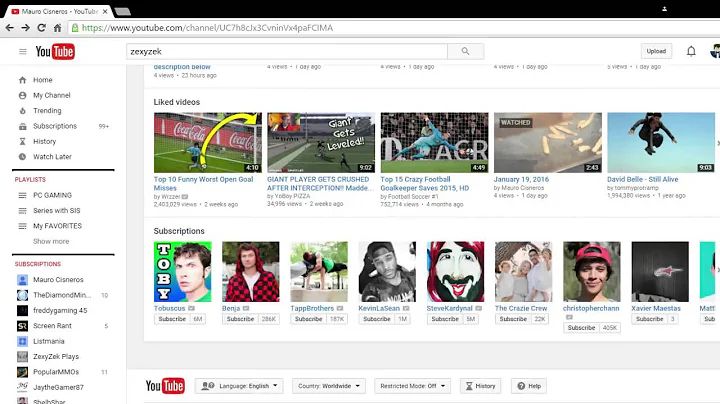Click the footer History button
This screenshot has width=720, height=404.
pos(480,386)
